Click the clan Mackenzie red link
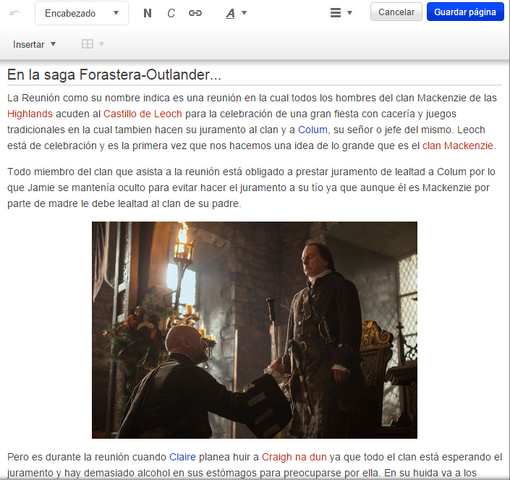 coord(457,146)
